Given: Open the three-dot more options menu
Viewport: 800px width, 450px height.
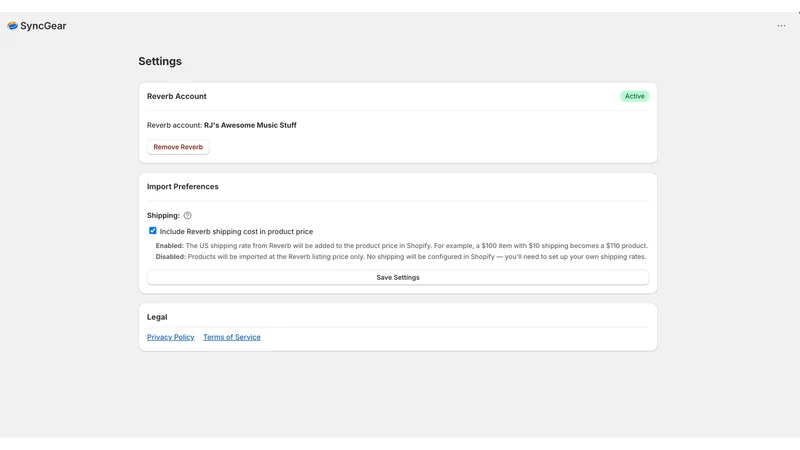Looking at the screenshot, I should (781, 26).
